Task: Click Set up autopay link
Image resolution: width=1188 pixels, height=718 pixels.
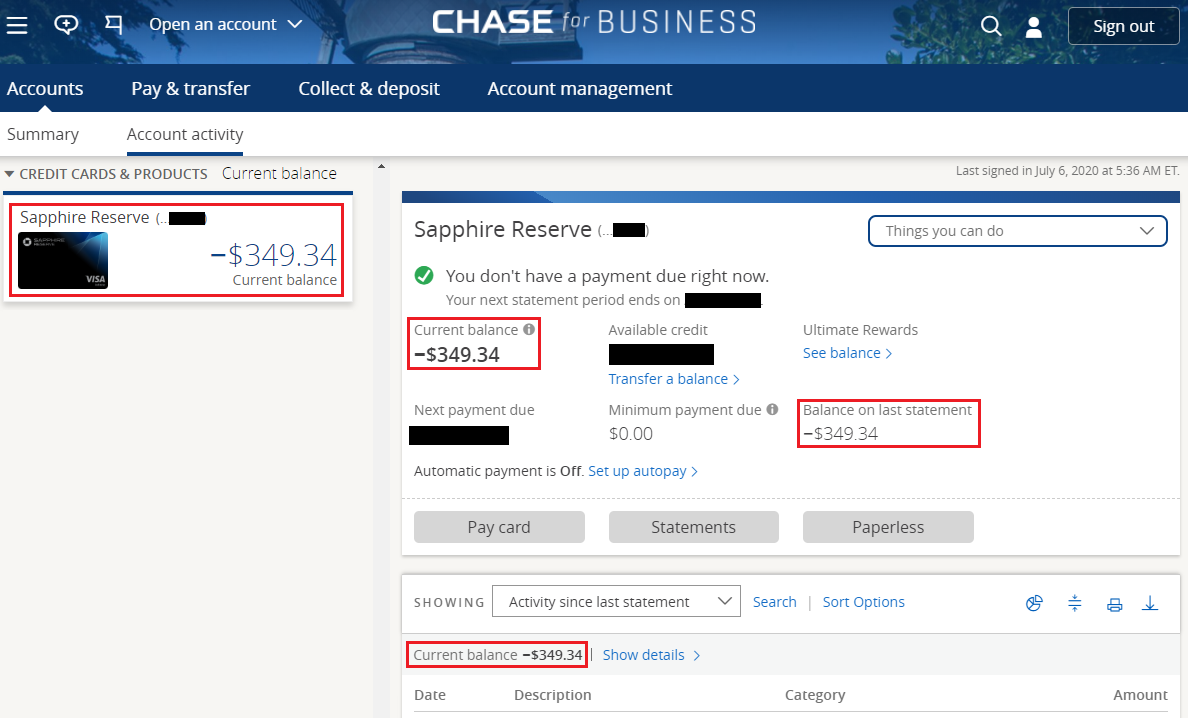Action: (642, 471)
